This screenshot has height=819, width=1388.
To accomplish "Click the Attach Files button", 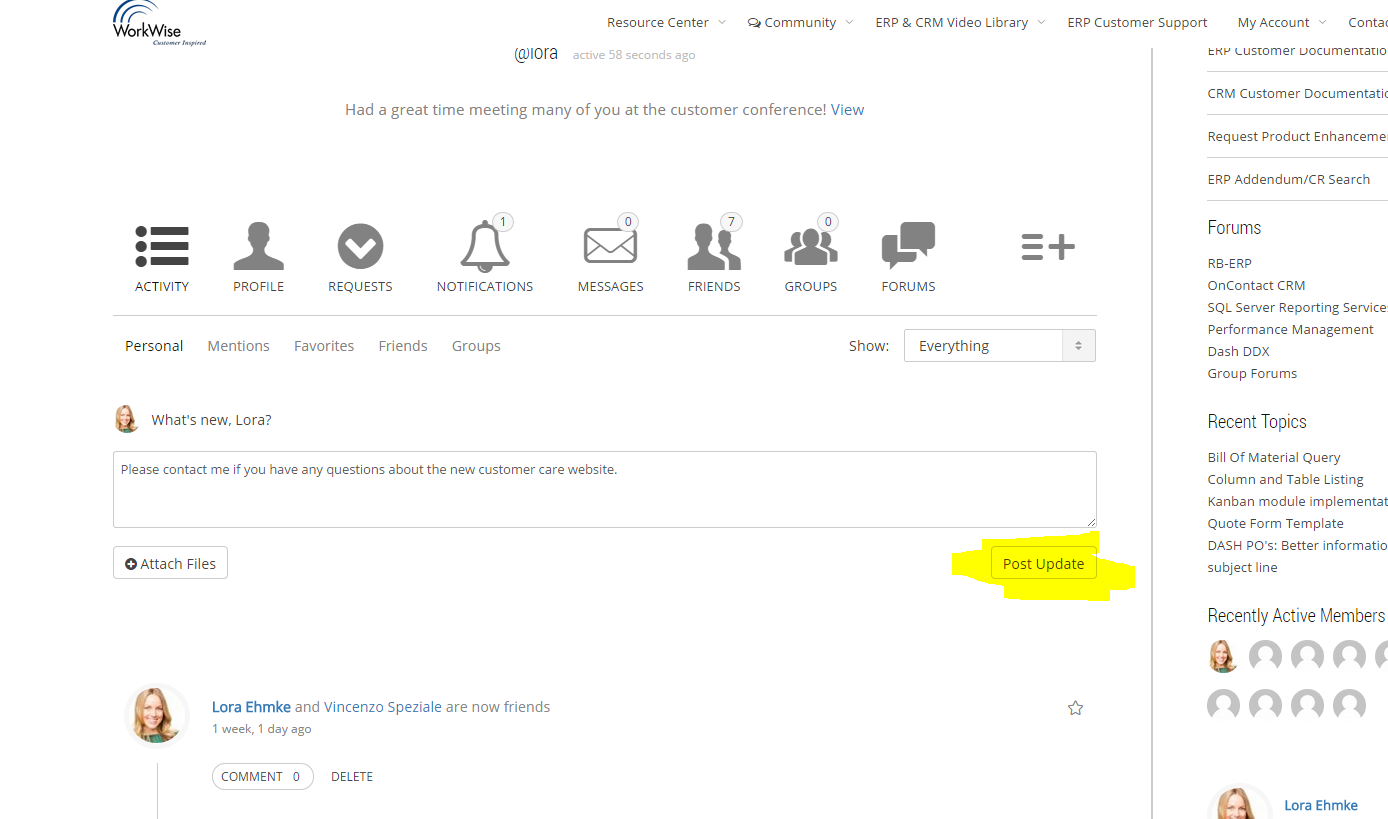I will click(170, 564).
